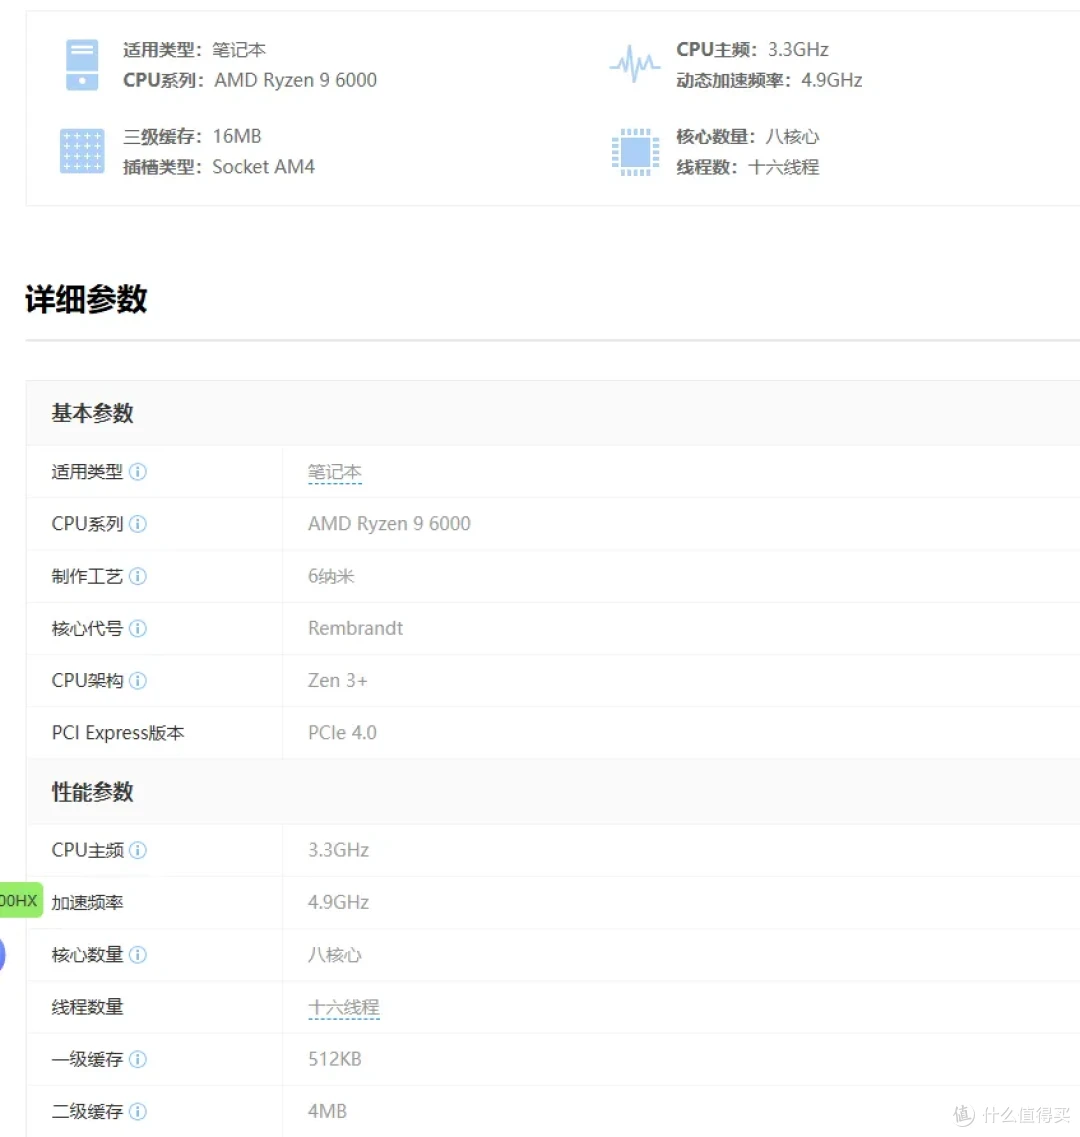Open info icon next to CPU架构 row
The height and width of the screenshot is (1137, 1080).
[x=138, y=681]
